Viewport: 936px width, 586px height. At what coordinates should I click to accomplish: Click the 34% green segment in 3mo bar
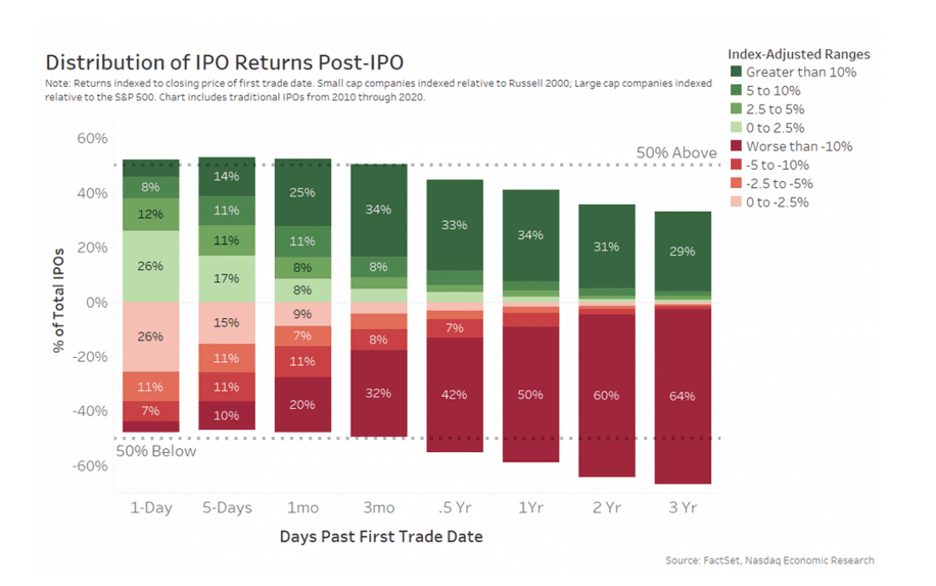pyautogui.click(x=378, y=210)
